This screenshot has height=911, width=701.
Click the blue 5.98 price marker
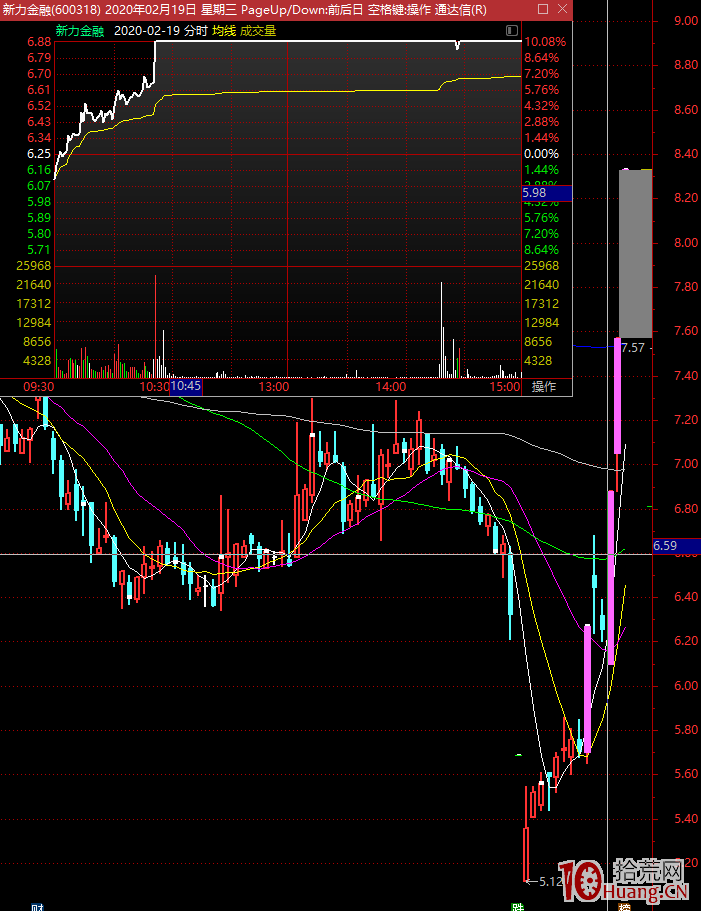click(x=547, y=193)
